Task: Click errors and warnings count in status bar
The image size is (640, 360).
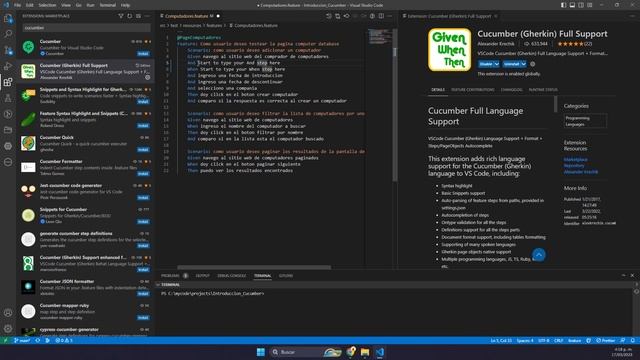Action: tap(64, 340)
